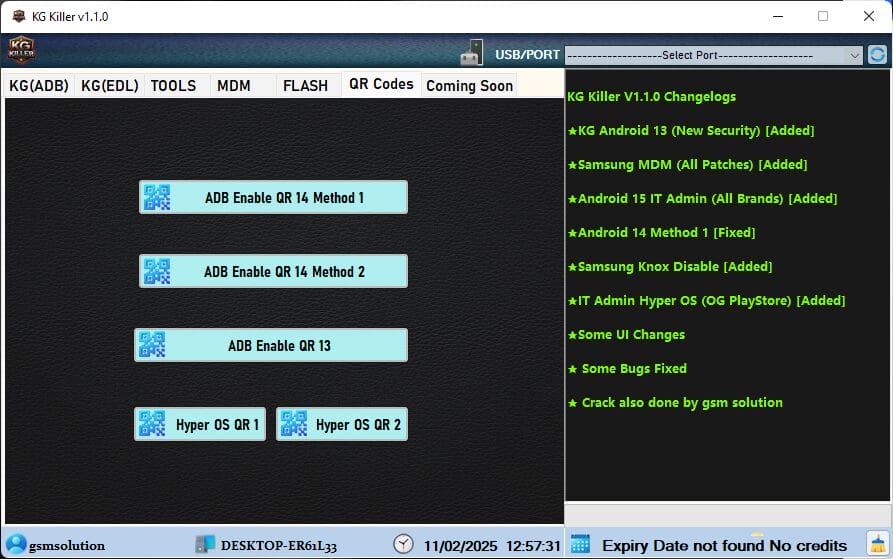Viewport: 893px width, 559px height.
Task: Switch to the KG(ADB) tab
Action: click(39, 86)
